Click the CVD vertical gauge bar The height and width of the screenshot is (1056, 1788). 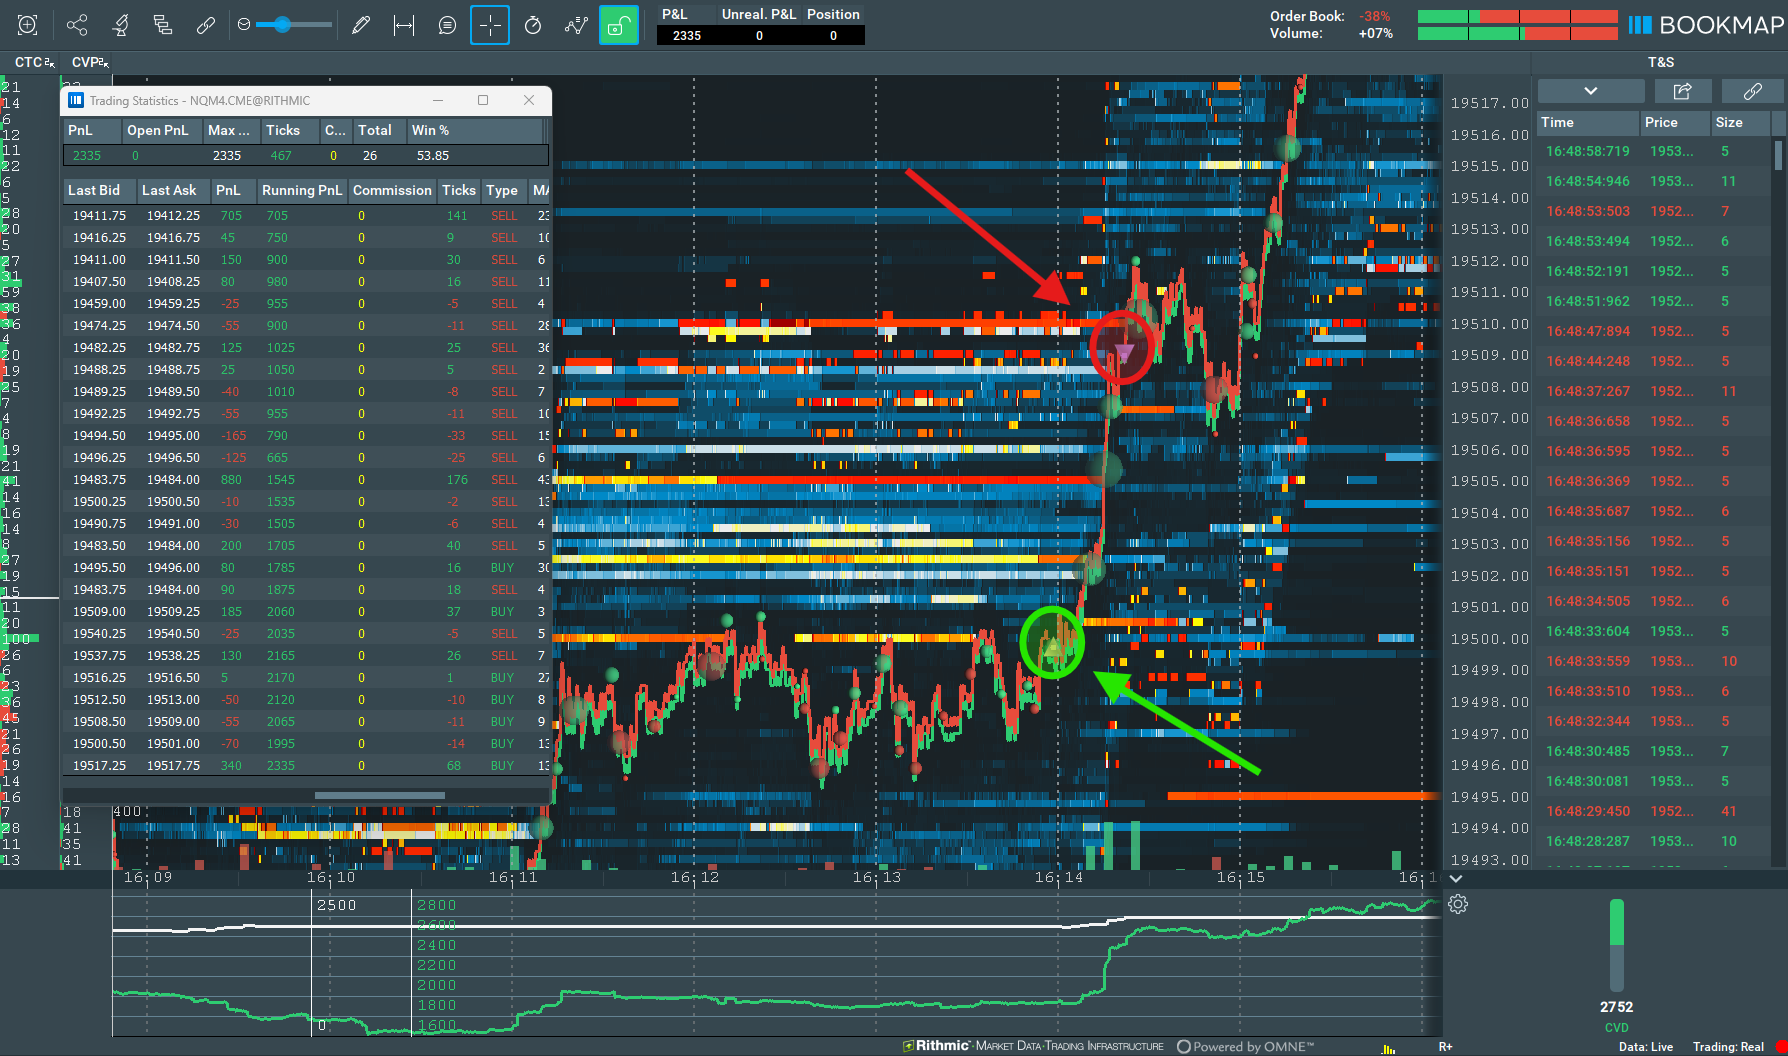click(1616, 946)
